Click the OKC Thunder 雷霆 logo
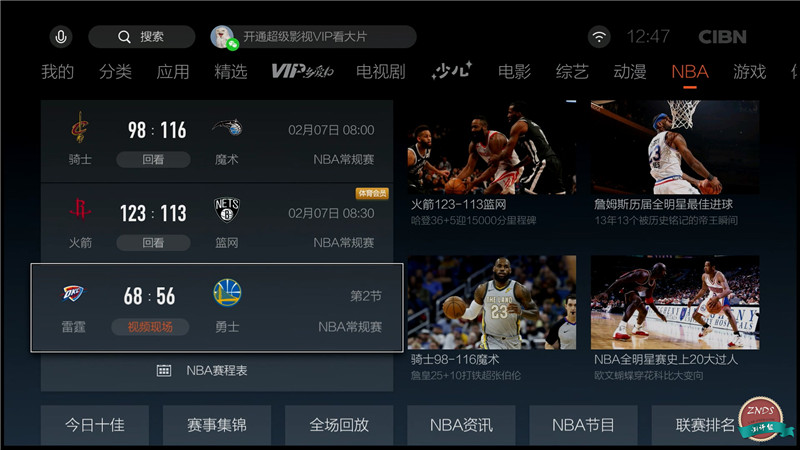Screen dimensions: 800x450 (x=73, y=293)
